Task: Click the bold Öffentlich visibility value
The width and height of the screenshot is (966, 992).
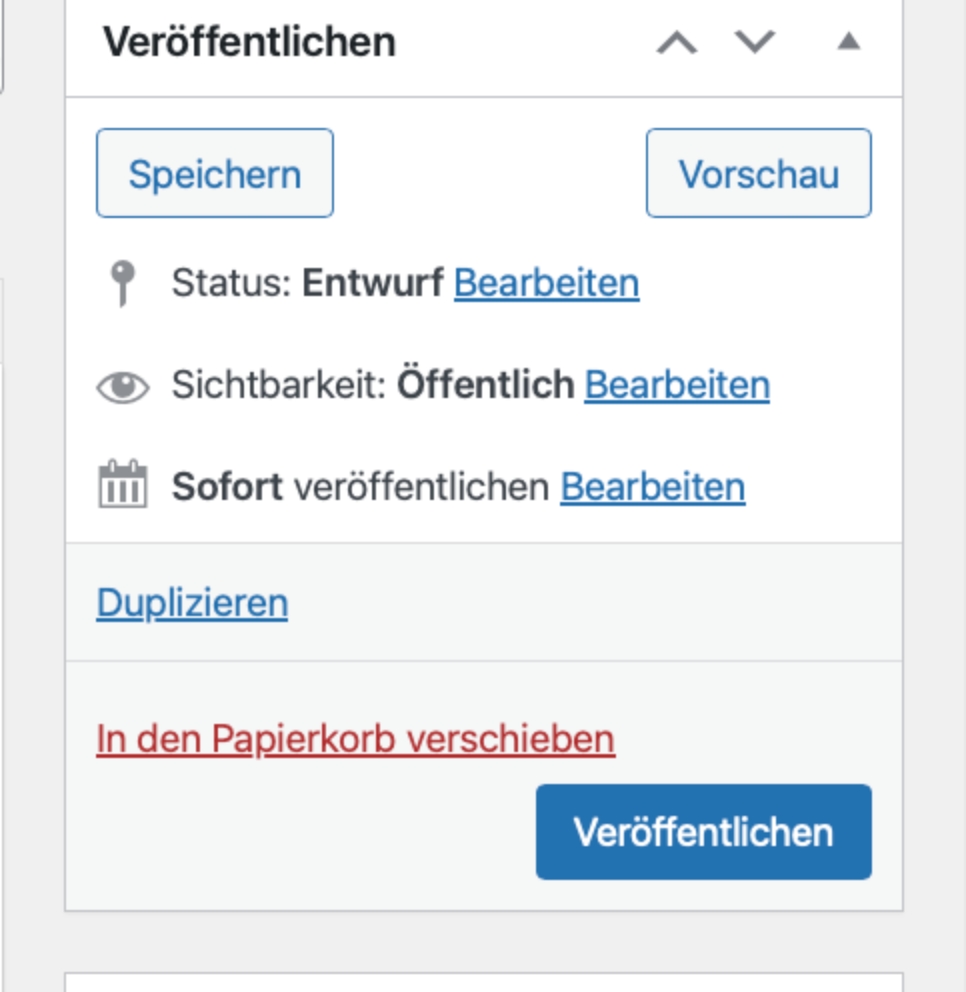Action: (485, 385)
